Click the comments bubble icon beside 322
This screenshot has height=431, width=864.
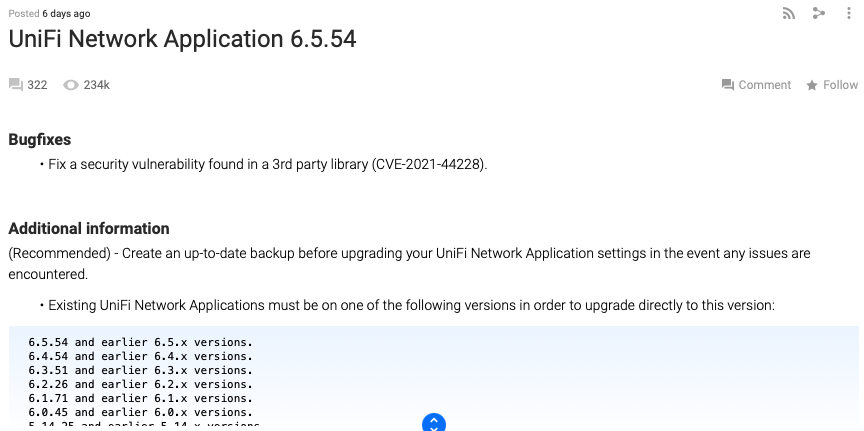(15, 85)
